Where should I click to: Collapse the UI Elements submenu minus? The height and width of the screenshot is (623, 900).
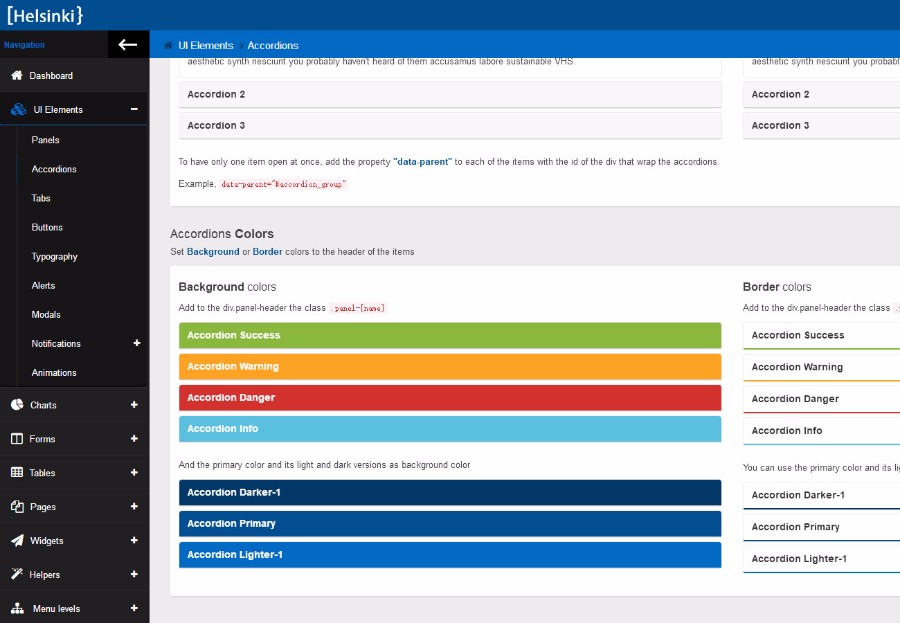coord(134,110)
